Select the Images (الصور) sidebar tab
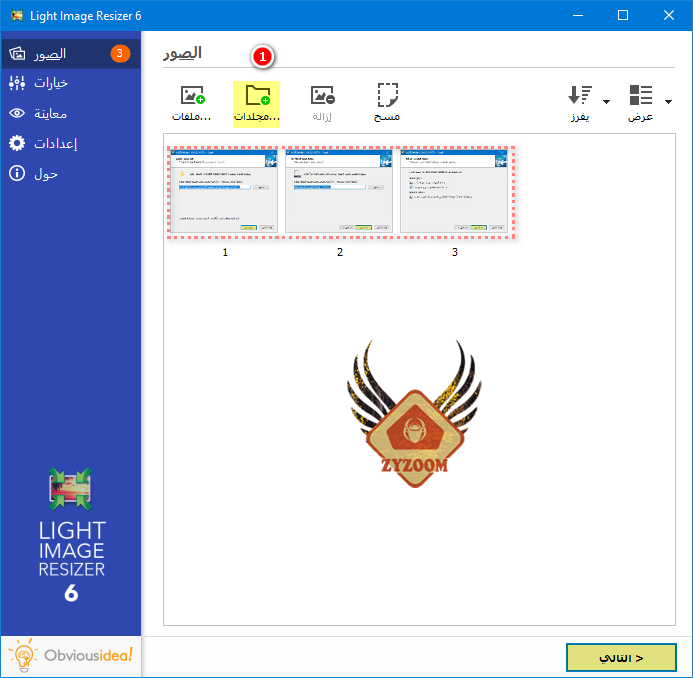 click(x=71, y=53)
